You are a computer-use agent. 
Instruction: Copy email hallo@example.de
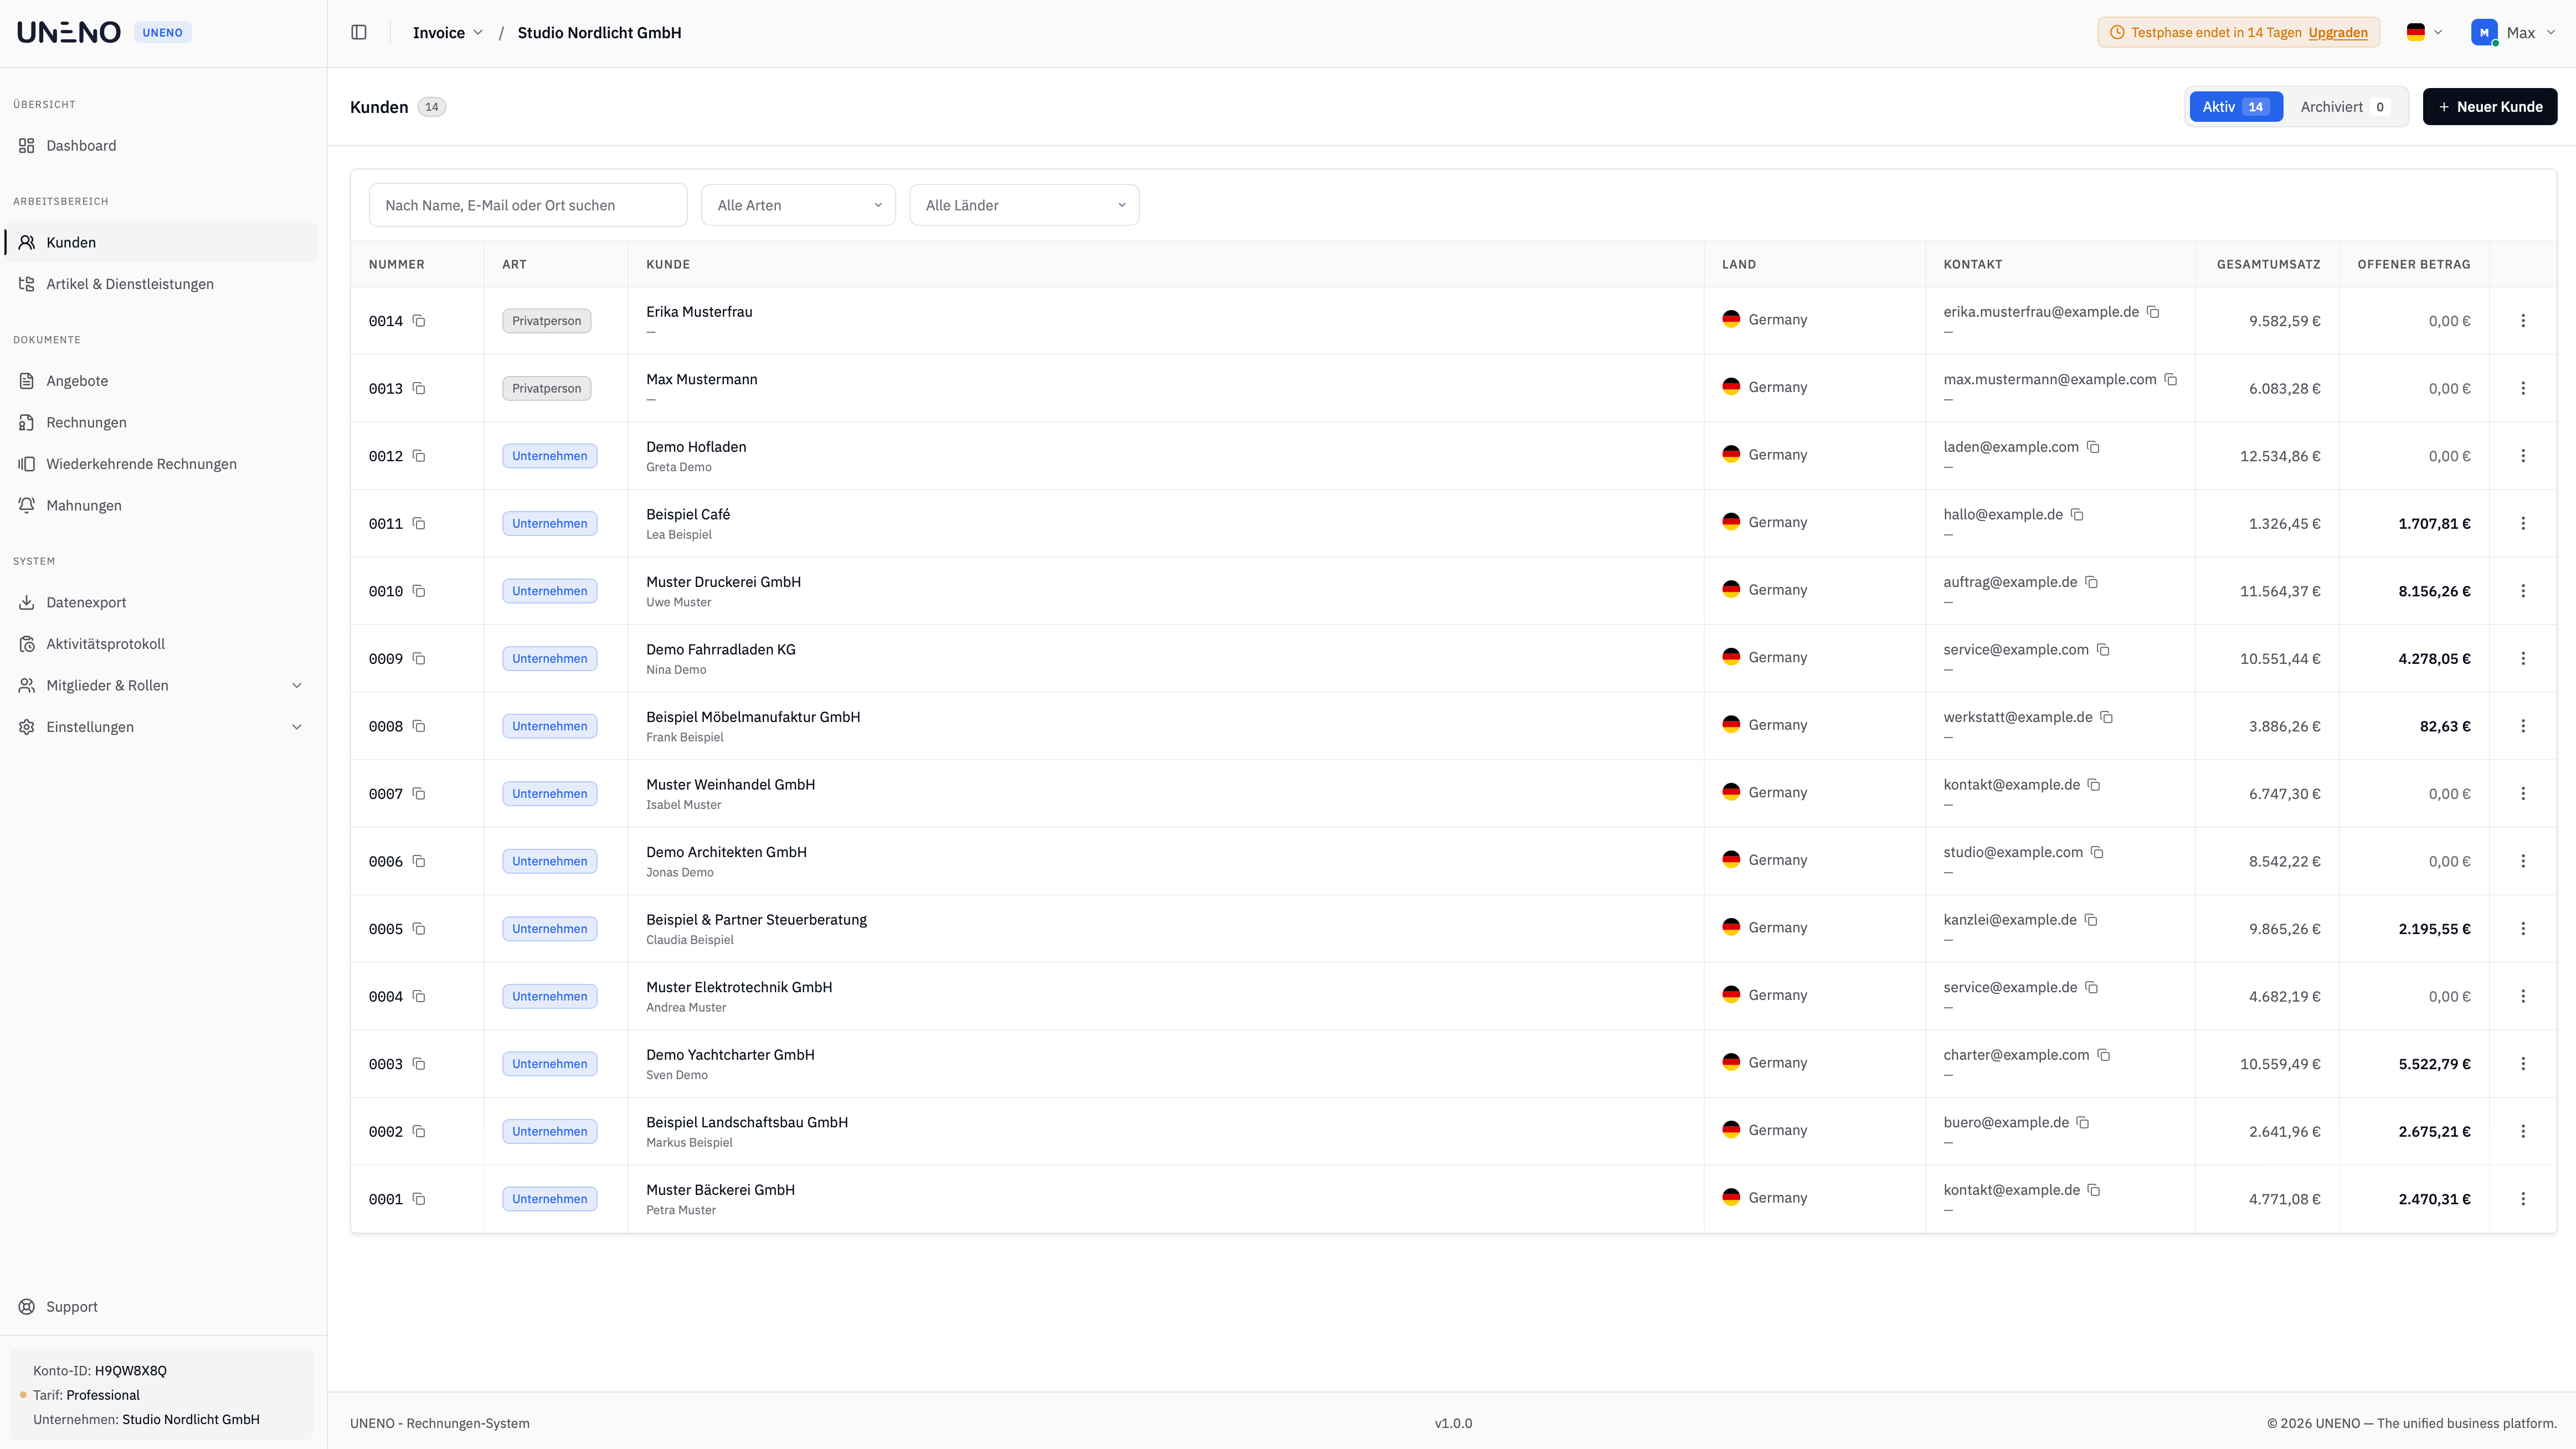point(2077,515)
